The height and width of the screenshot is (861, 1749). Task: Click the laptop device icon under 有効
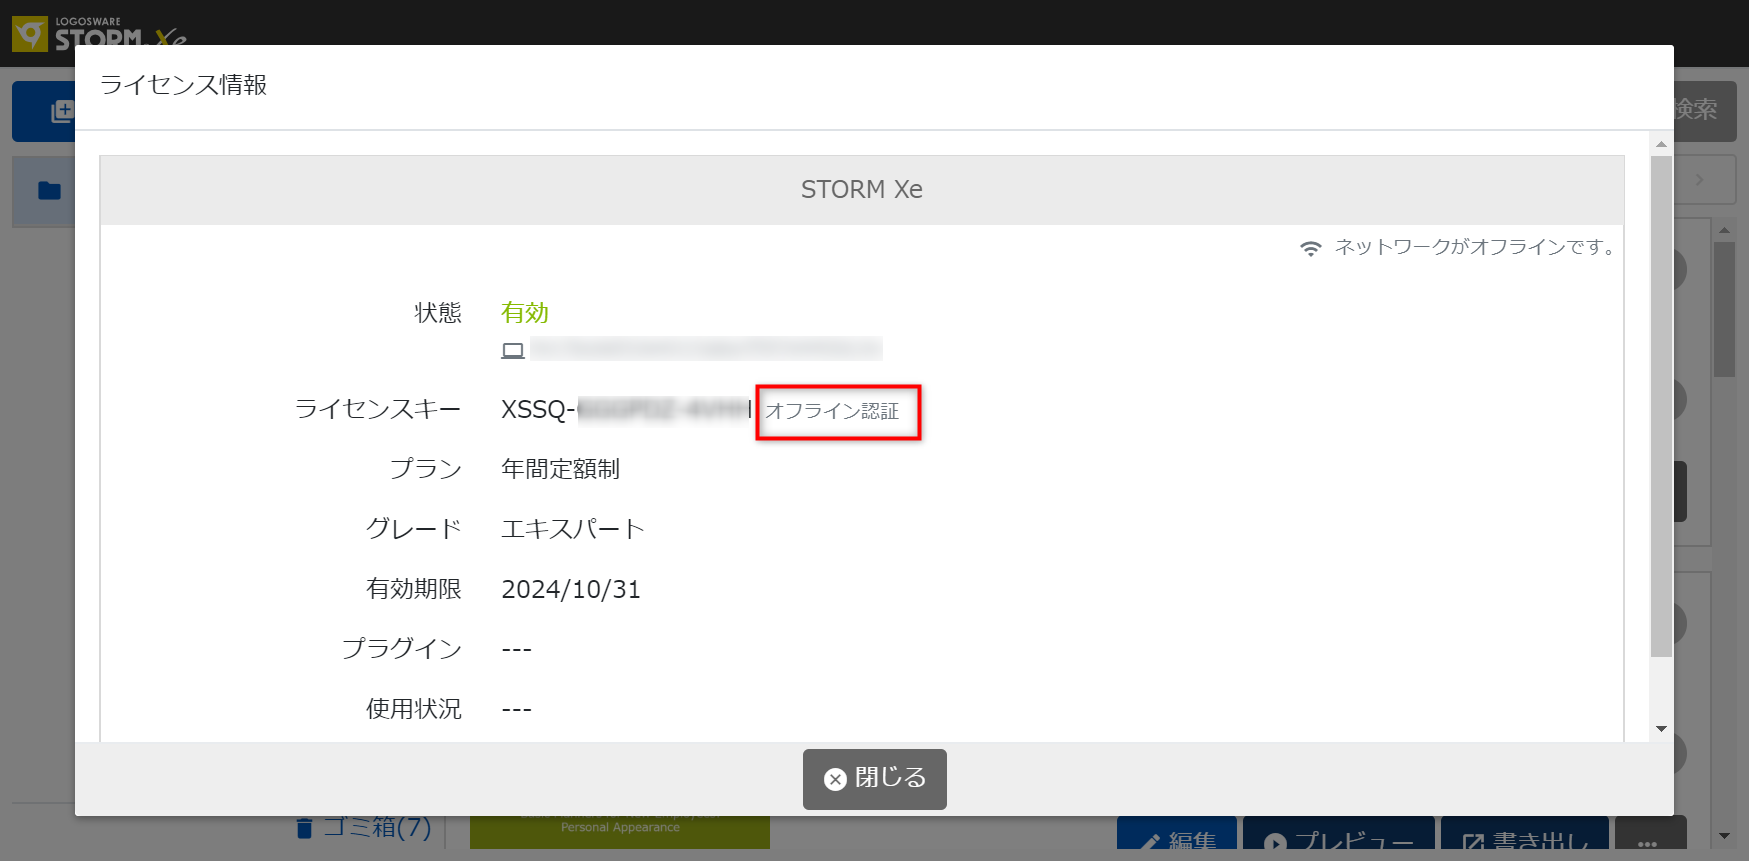513,350
